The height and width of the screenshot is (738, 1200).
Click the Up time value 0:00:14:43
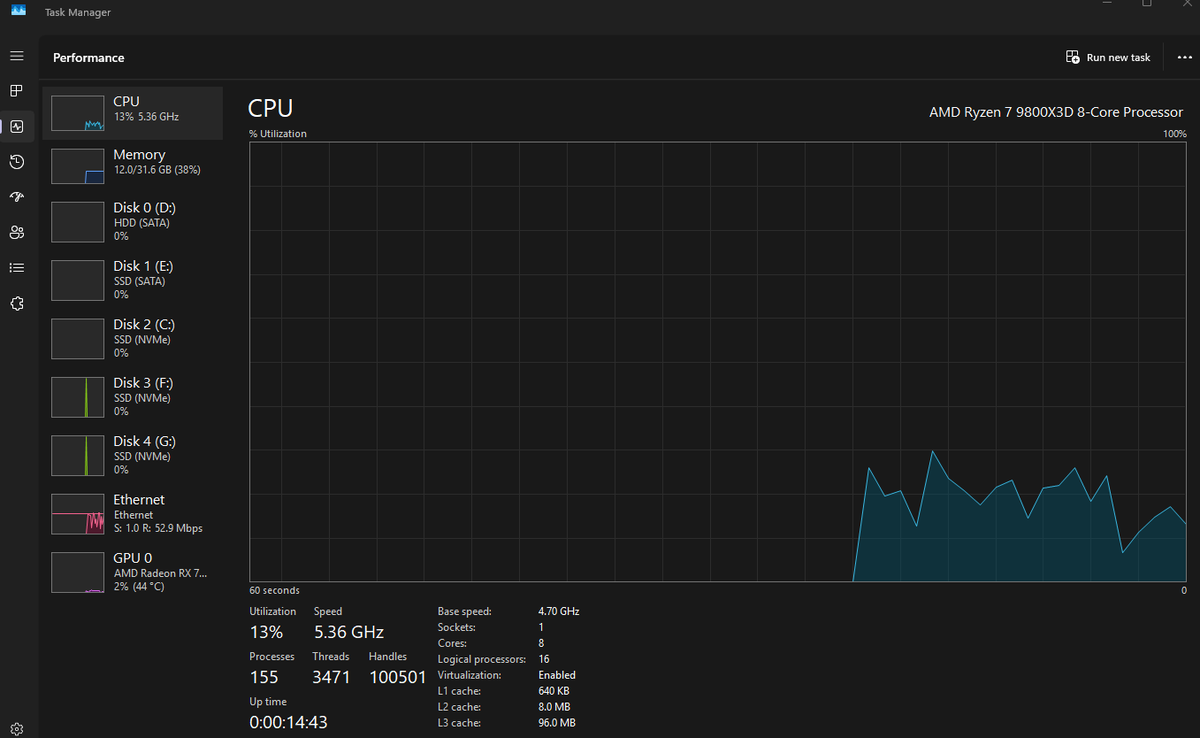tap(288, 722)
